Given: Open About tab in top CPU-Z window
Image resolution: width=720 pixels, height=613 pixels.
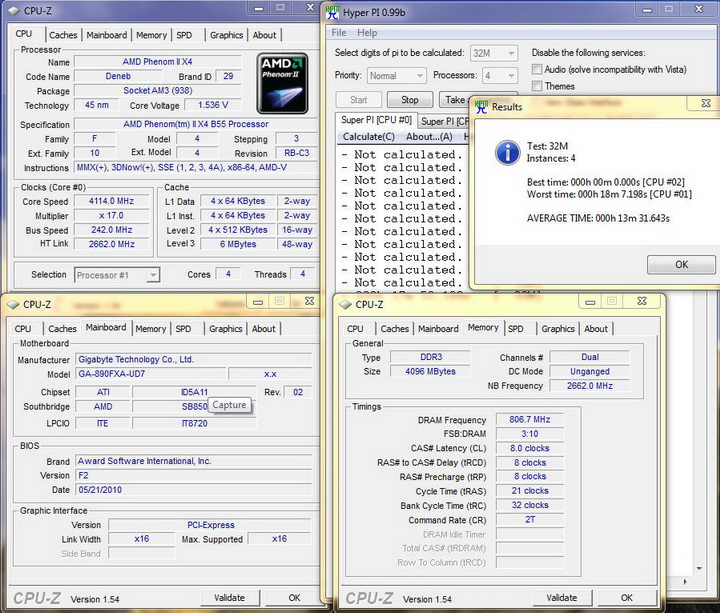Looking at the screenshot, I should coord(264,35).
